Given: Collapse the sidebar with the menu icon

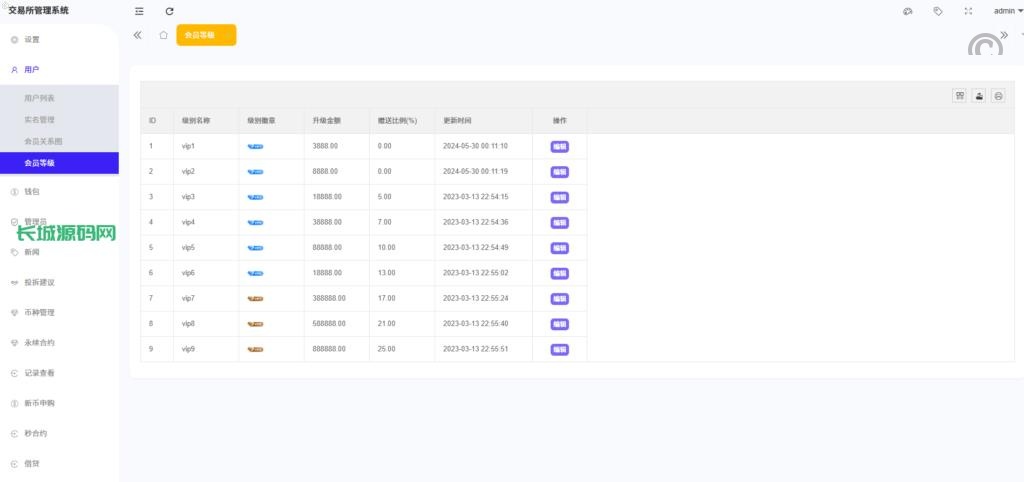Looking at the screenshot, I should point(139,11).
